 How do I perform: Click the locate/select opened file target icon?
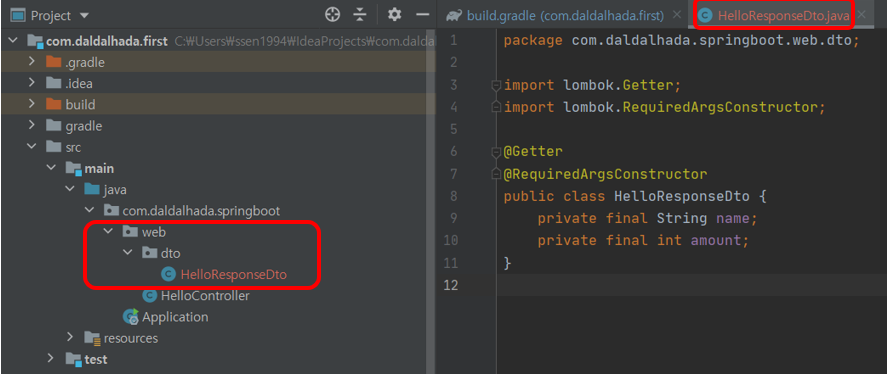(333, 15)
